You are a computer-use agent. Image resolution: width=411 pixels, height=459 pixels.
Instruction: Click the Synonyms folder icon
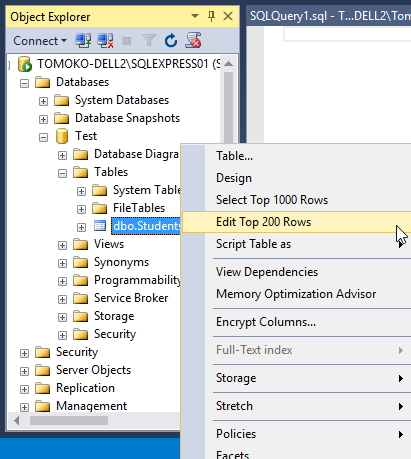point(81,262)
